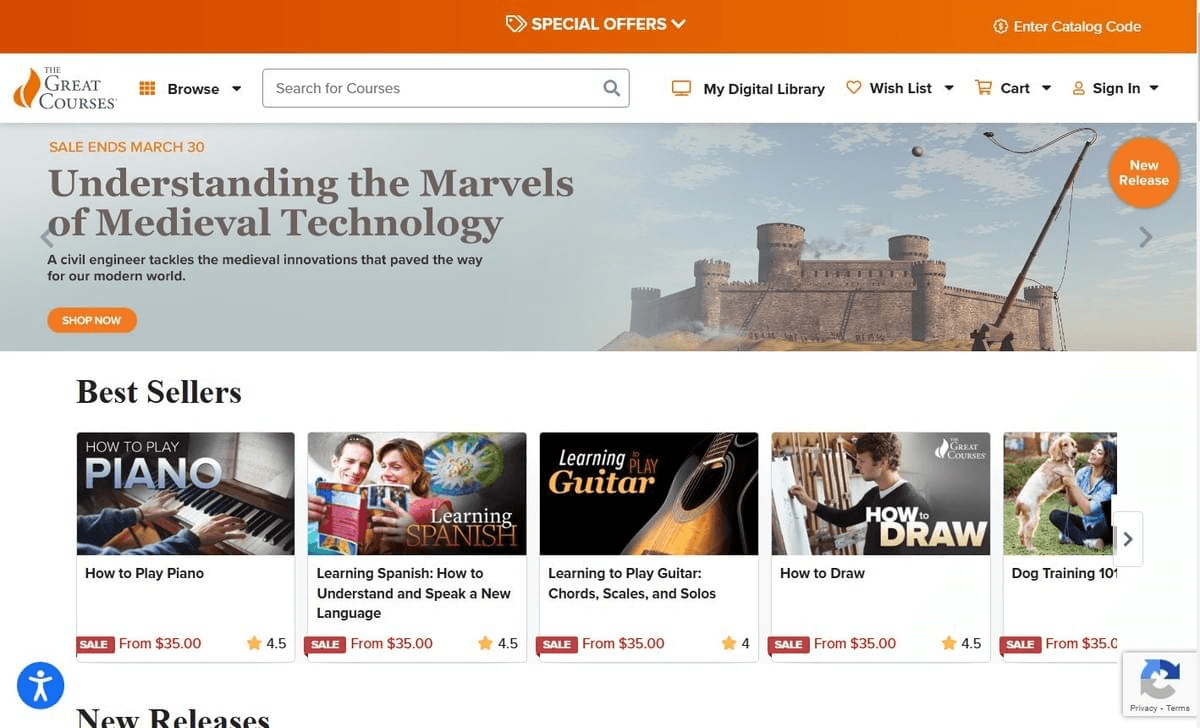The image size is (1200, 728).
Task: Click the Browse grid icon
Action: (x=147, y=88)
